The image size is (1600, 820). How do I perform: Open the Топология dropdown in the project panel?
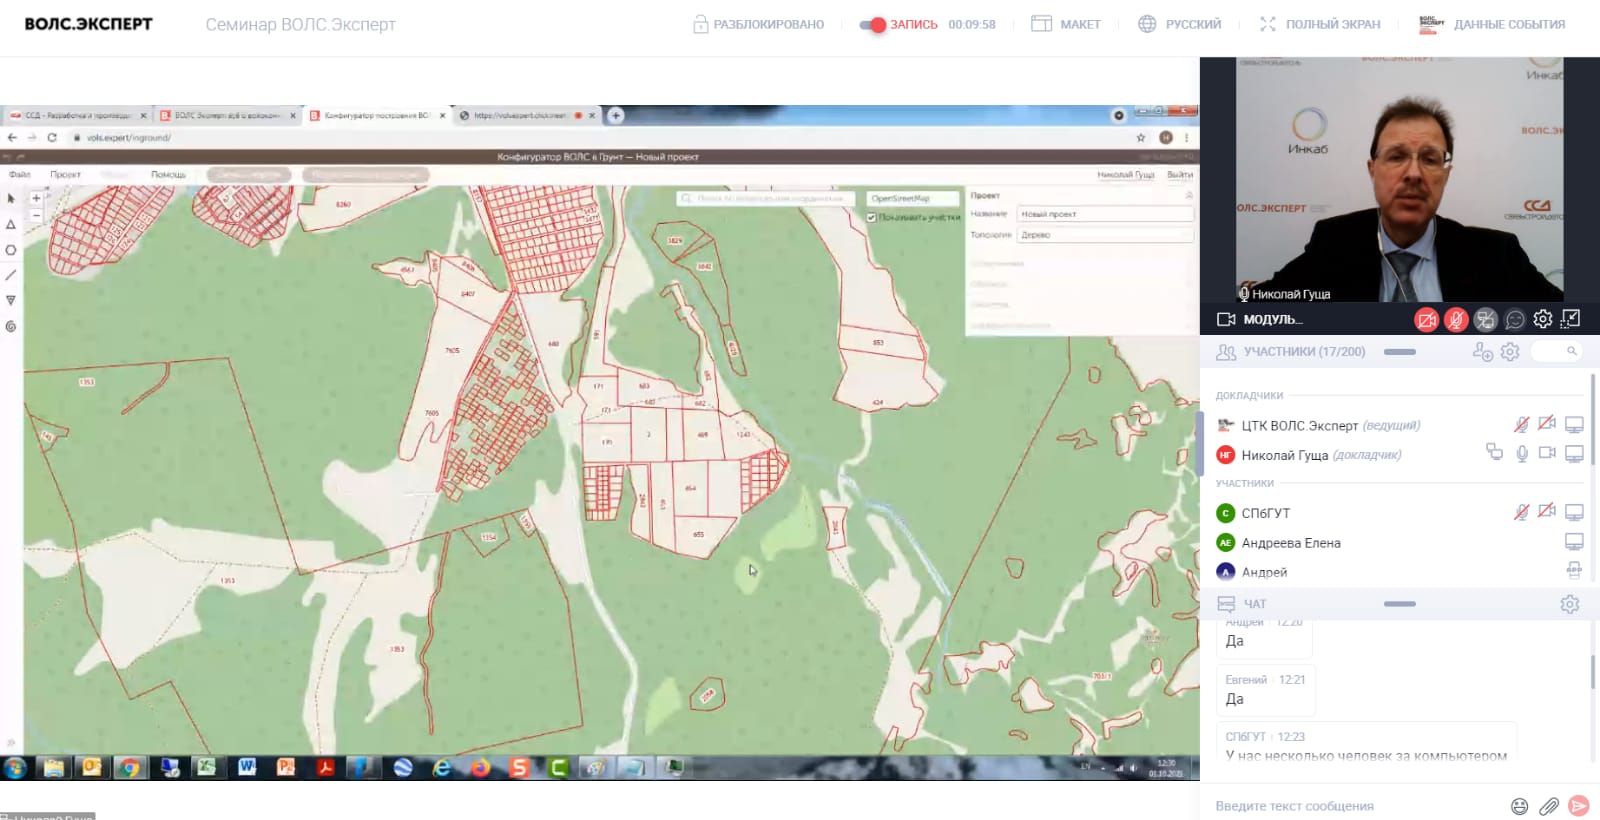1104,235
